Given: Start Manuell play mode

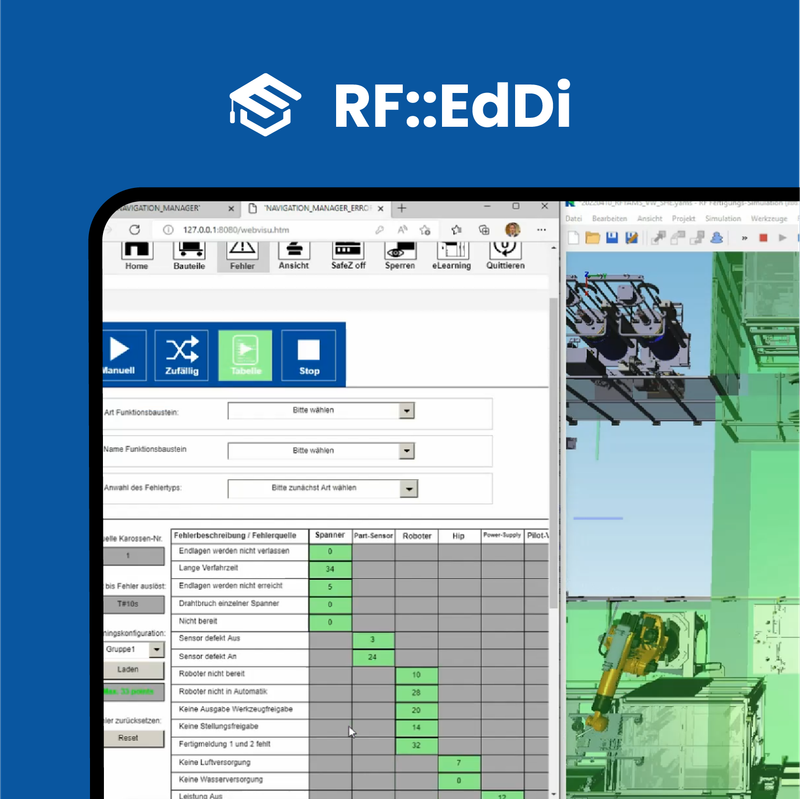Looking at the screenshot, I should coord(124,355).
